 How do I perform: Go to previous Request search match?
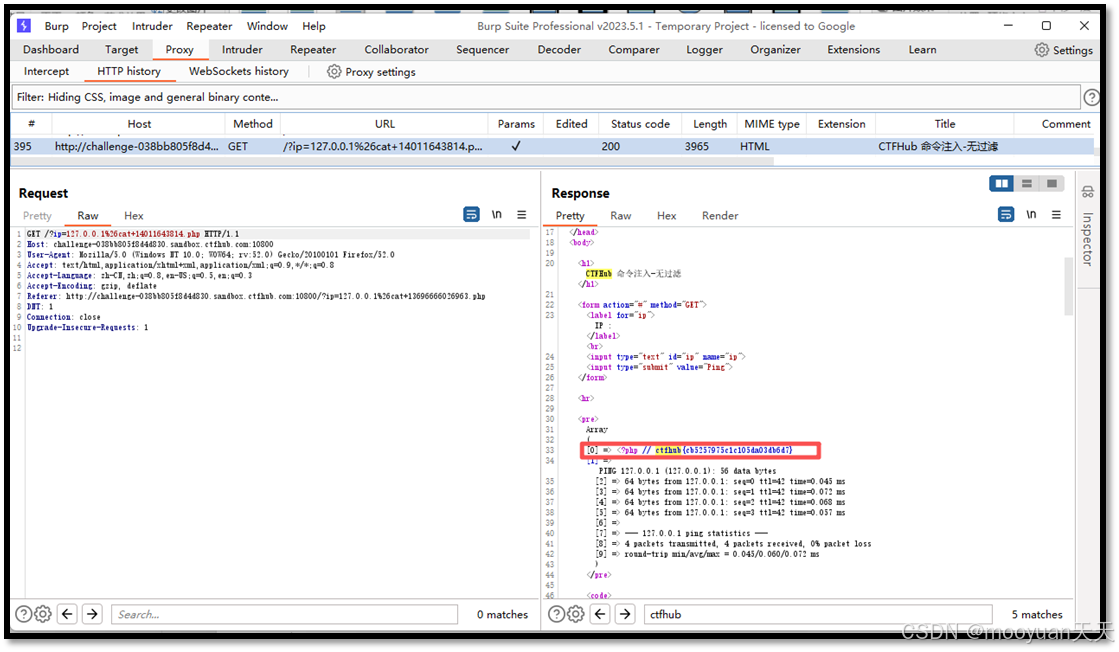(x=68, y=614)
